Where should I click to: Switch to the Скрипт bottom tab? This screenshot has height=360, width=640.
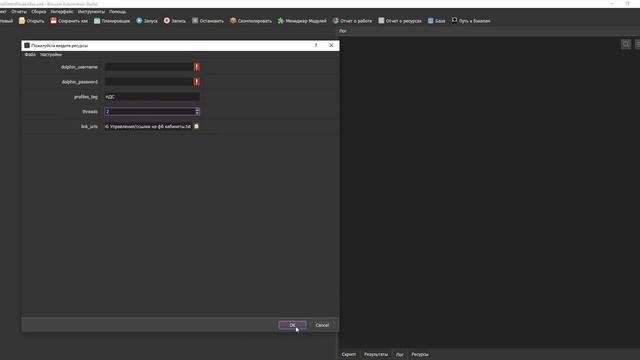tap(349, 354)
